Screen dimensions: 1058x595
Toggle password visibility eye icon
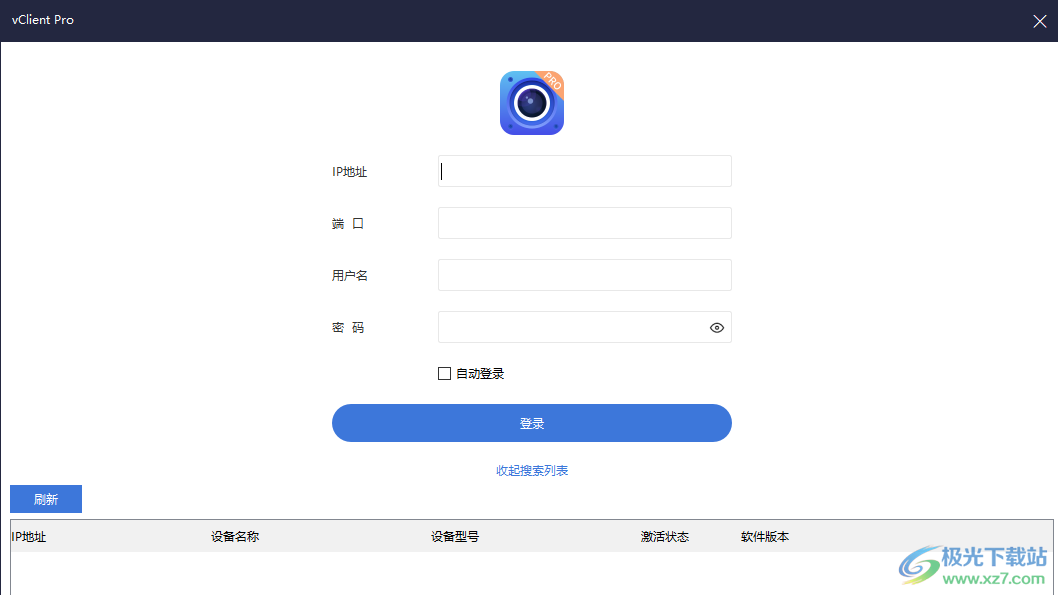pos(717,328)
